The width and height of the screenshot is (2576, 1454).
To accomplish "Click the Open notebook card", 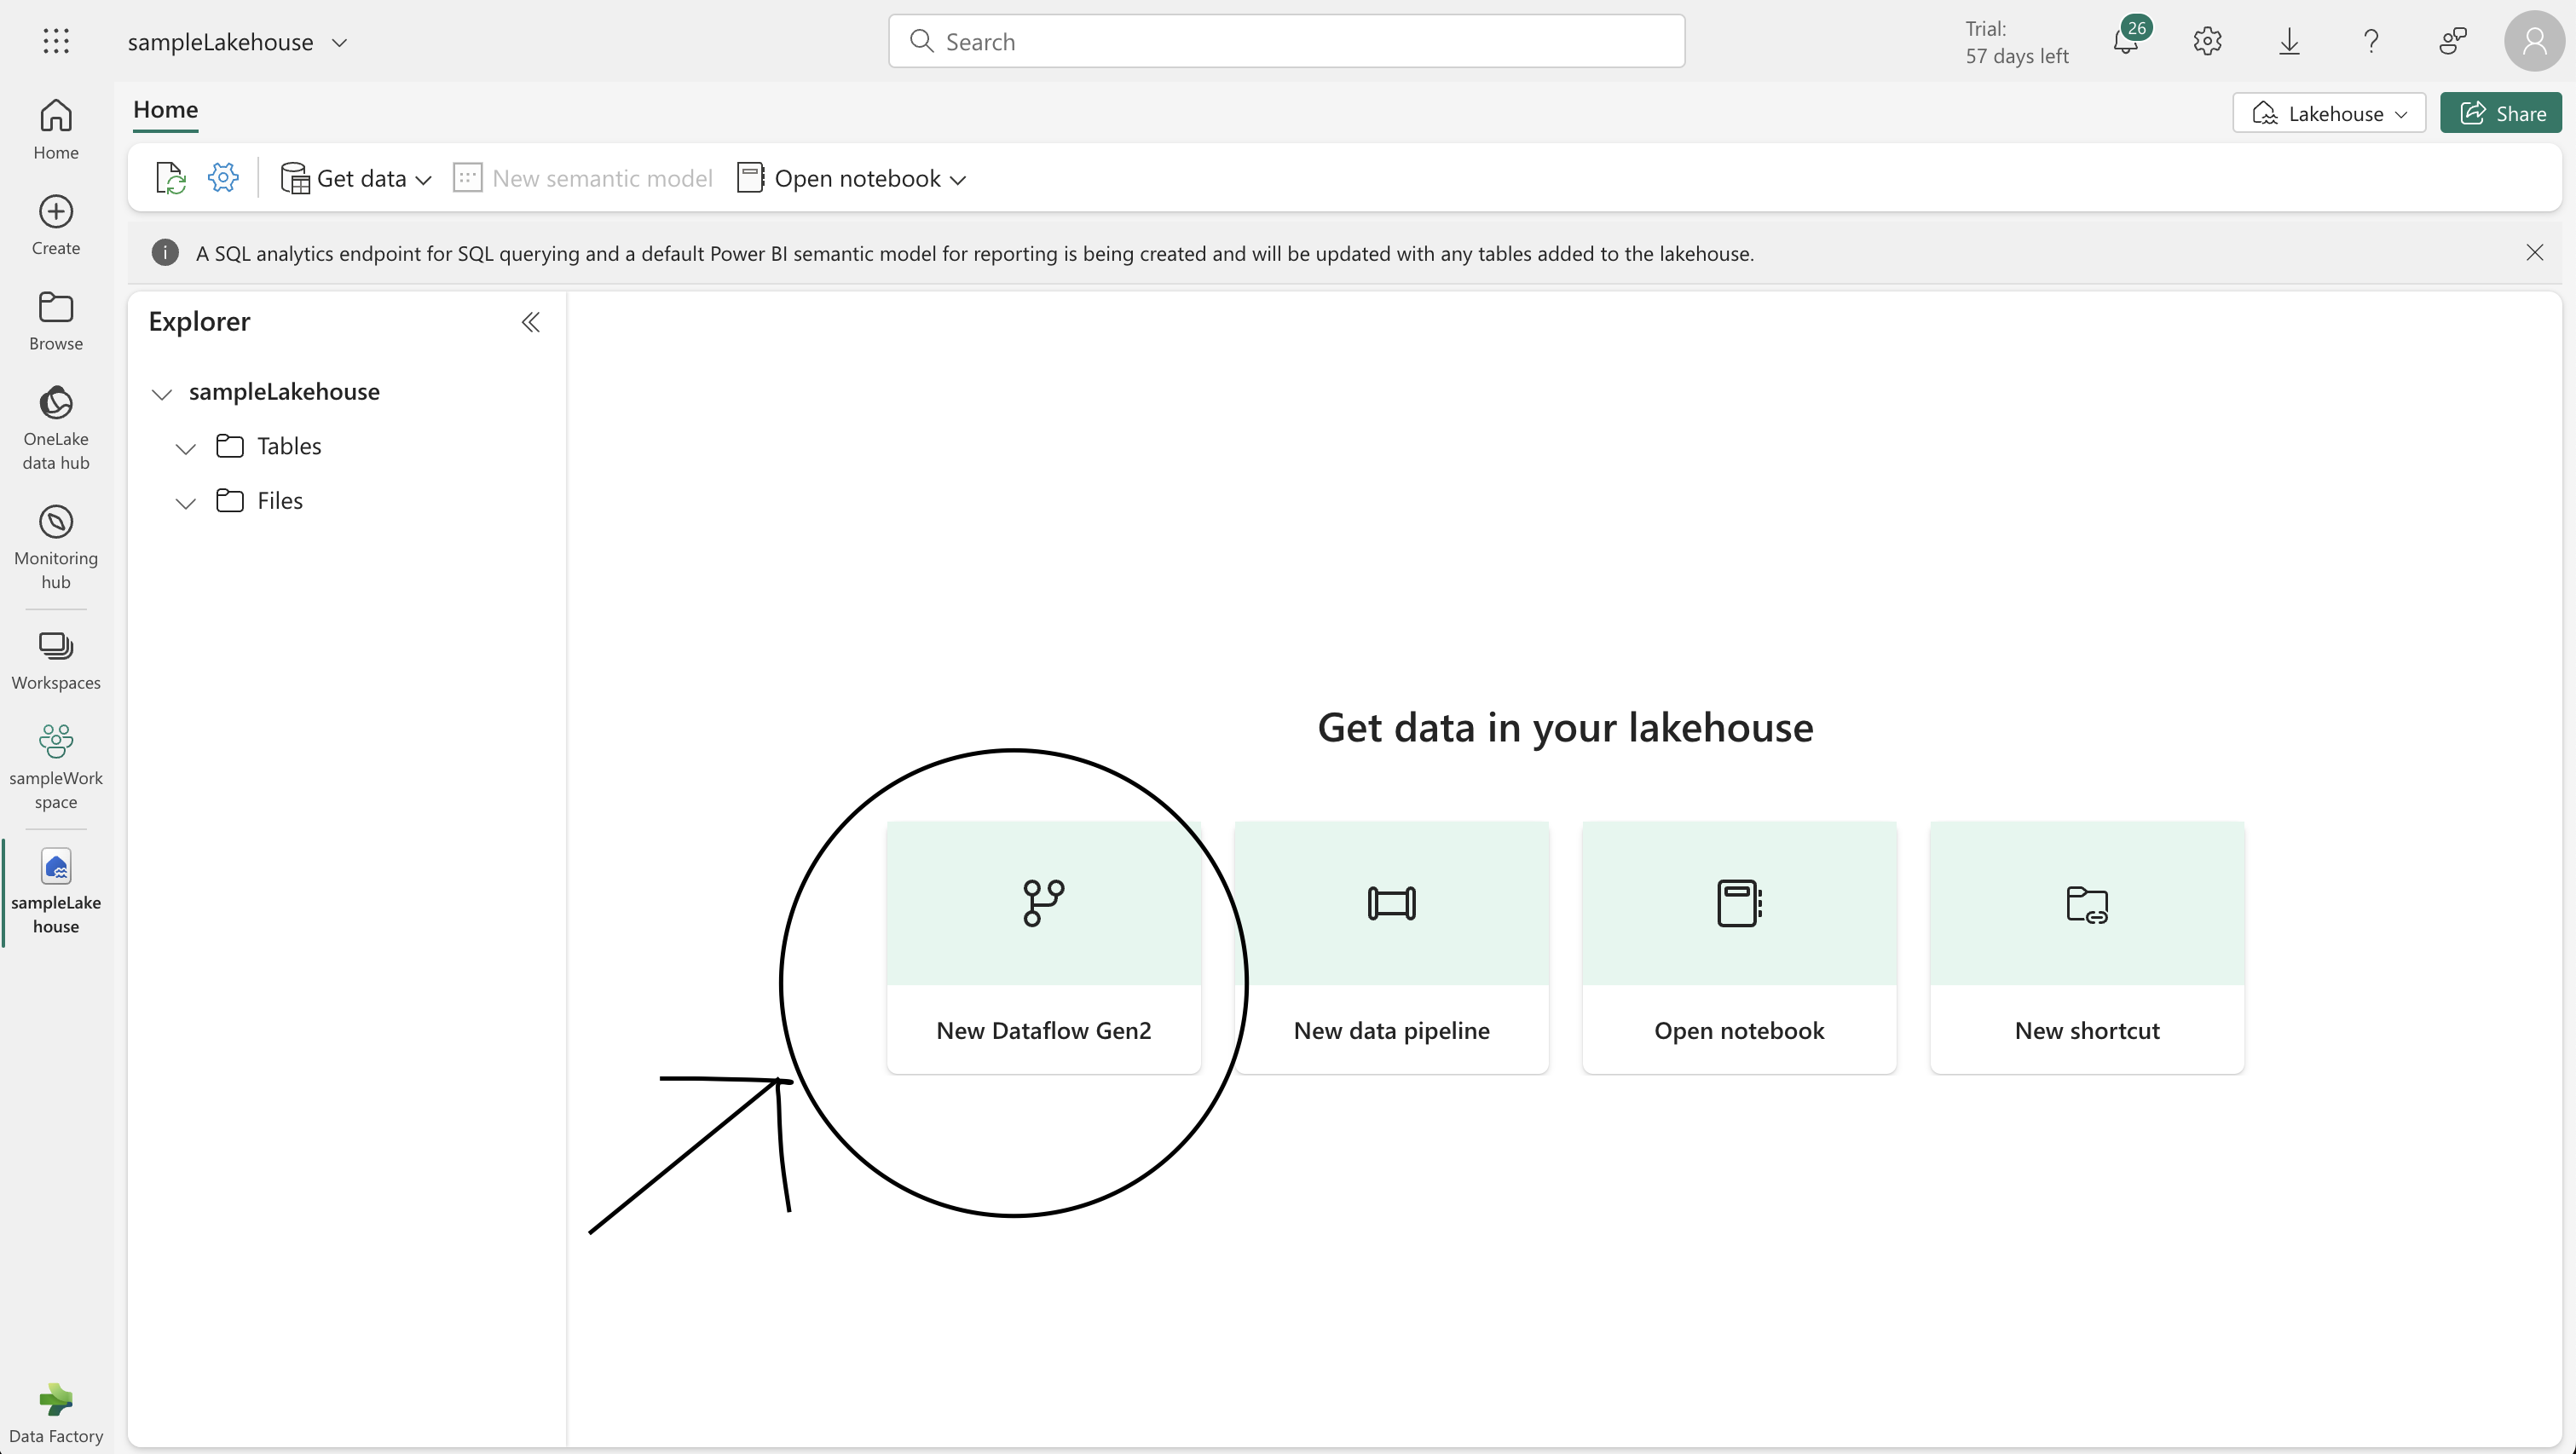I will pos(1739,947).
